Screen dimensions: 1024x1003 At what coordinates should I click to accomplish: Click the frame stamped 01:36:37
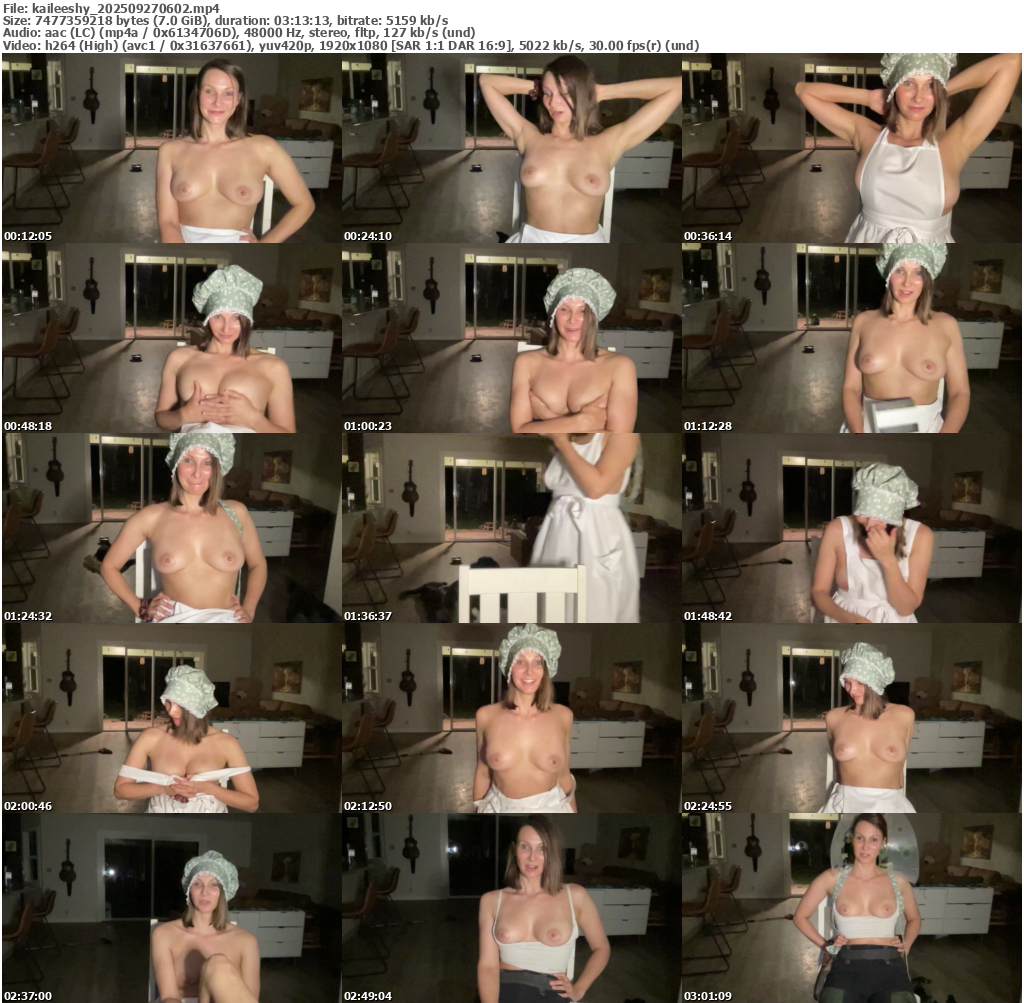tap(511, 528)
